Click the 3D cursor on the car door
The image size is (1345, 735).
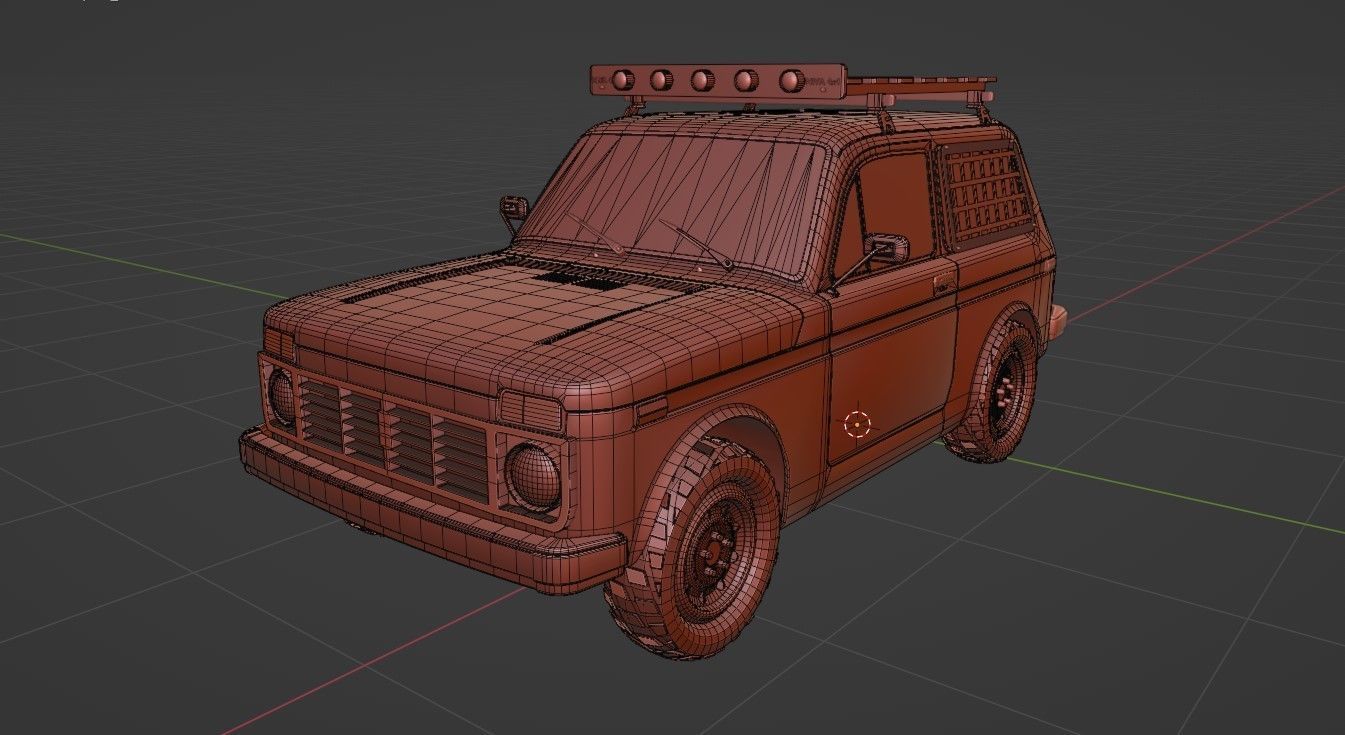pyautogui.click(x=858, y=424)
